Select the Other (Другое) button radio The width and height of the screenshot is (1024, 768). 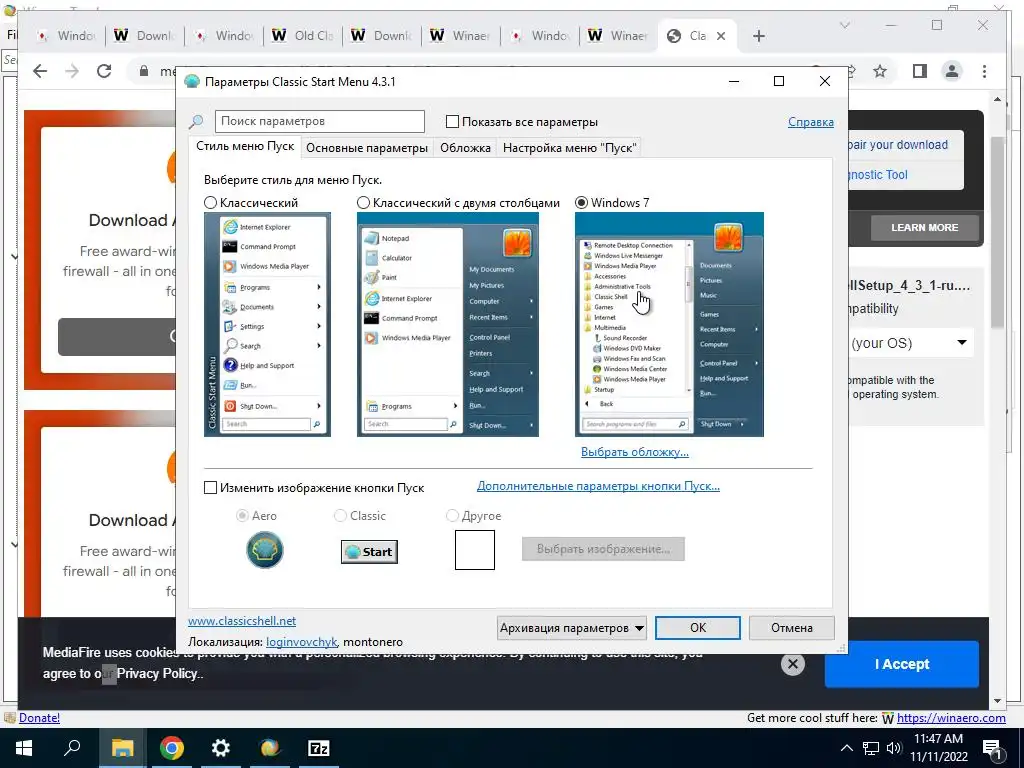pyautogui.click(x=452, y=516)
